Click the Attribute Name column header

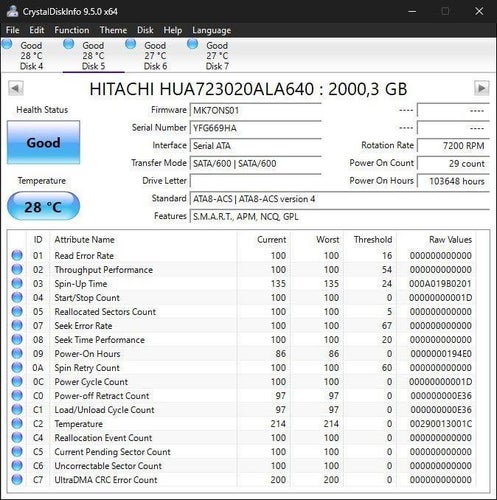(84, 239)
